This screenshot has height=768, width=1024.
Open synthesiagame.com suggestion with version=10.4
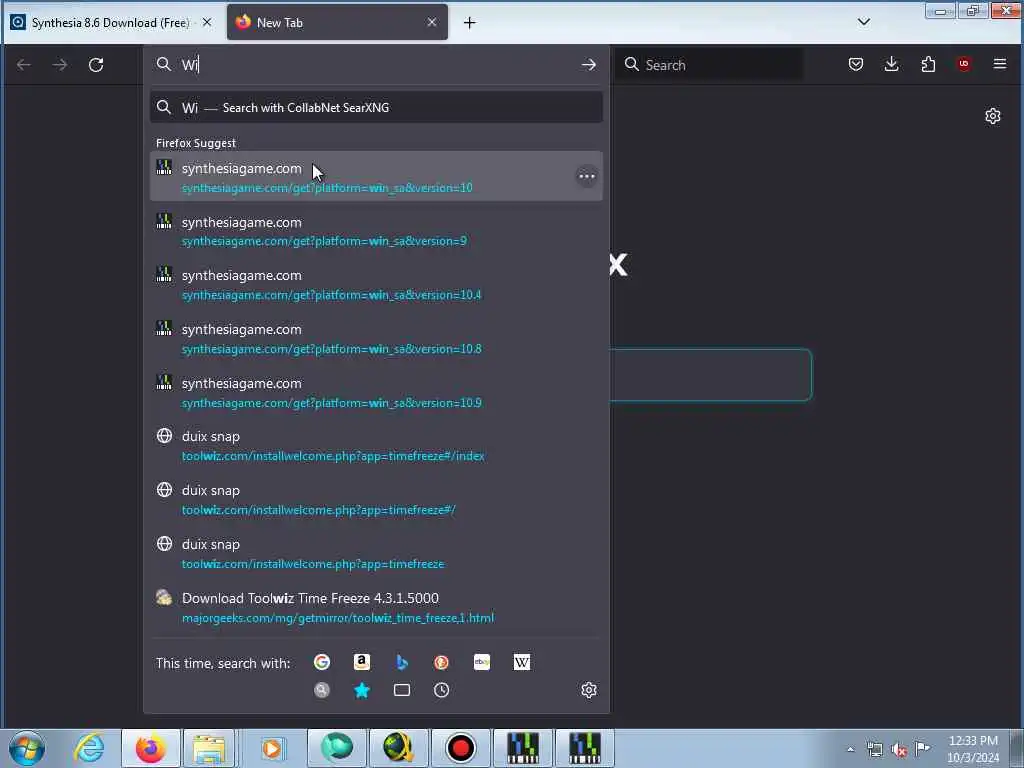[376, 285]
